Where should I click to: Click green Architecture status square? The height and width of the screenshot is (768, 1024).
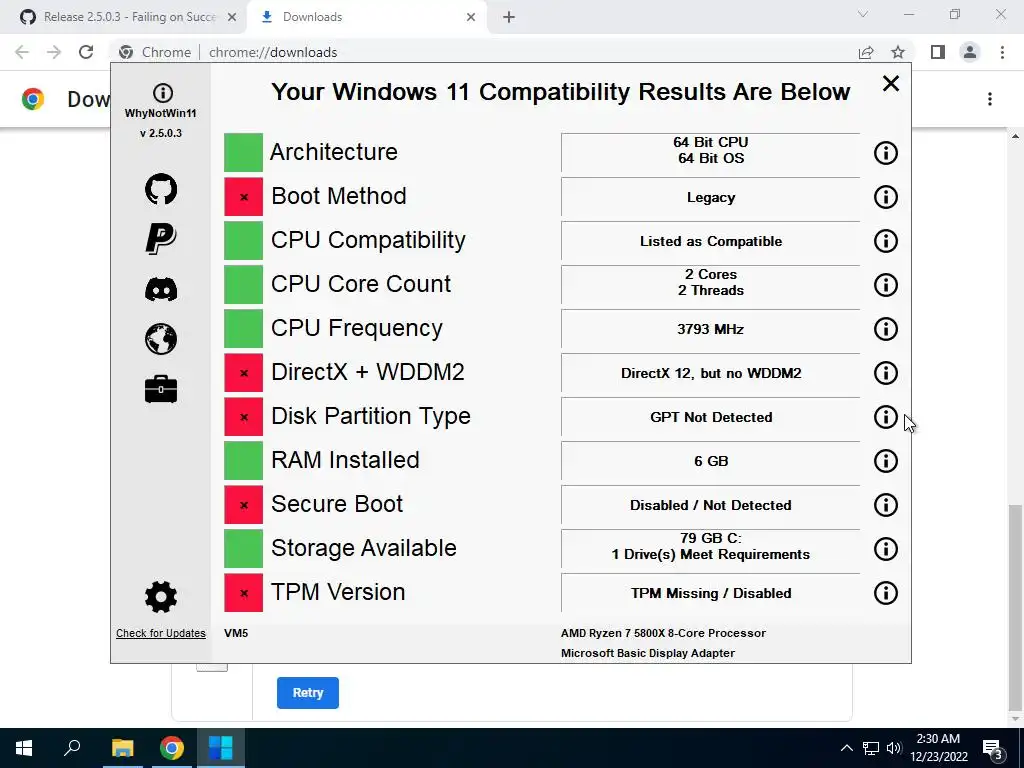pos(244,153)
